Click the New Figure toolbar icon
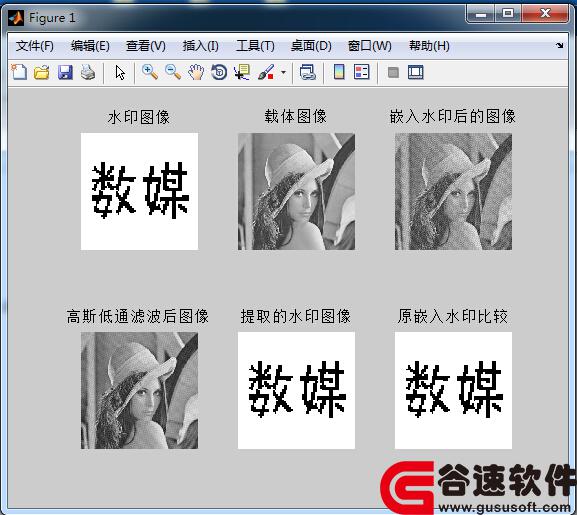Screen dimensions: 577x515 coord(19,72)
